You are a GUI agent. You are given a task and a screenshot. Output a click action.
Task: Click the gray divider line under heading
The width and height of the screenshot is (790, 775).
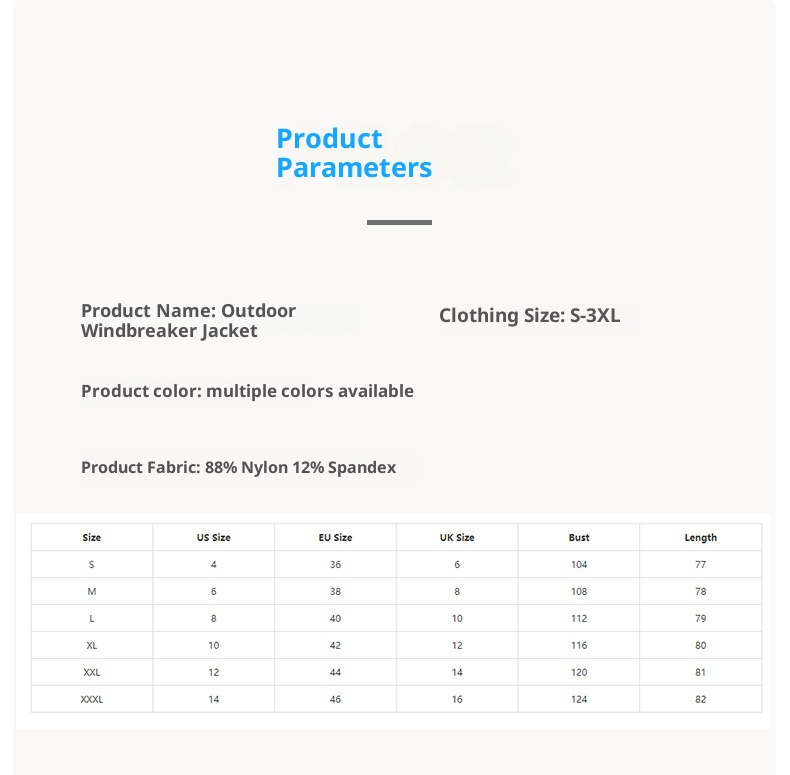[399, 222]
